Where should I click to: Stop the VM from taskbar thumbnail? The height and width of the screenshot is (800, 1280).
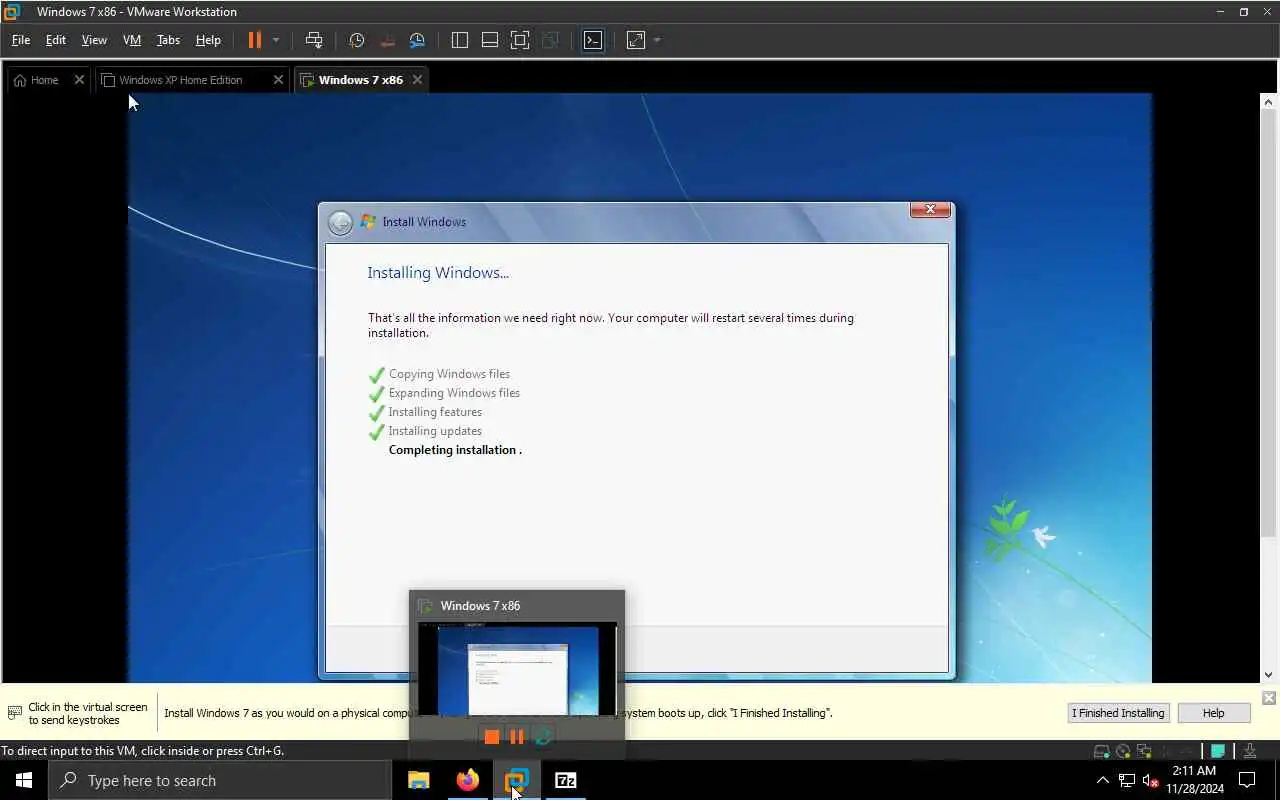[x=491, y=737]
